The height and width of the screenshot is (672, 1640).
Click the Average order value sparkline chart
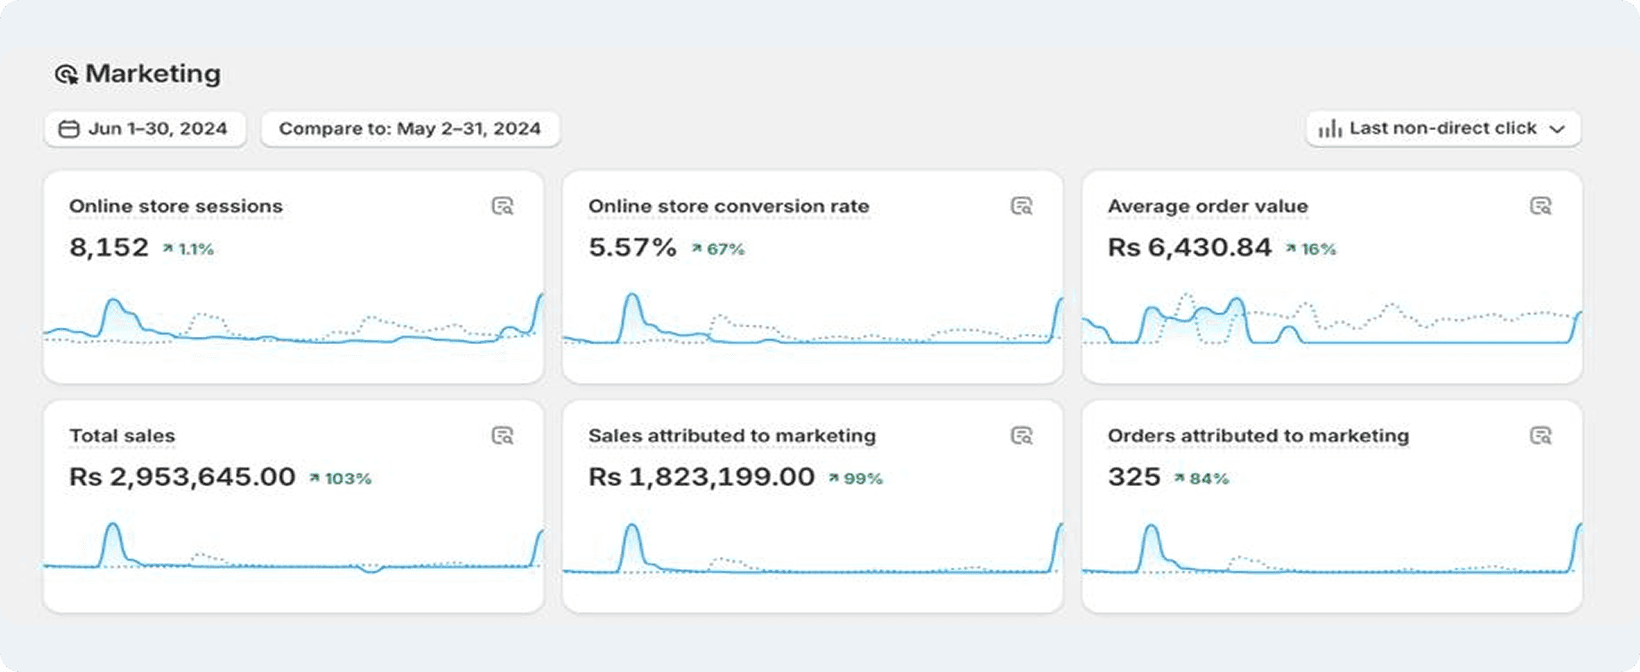[x=1331, y=322]
